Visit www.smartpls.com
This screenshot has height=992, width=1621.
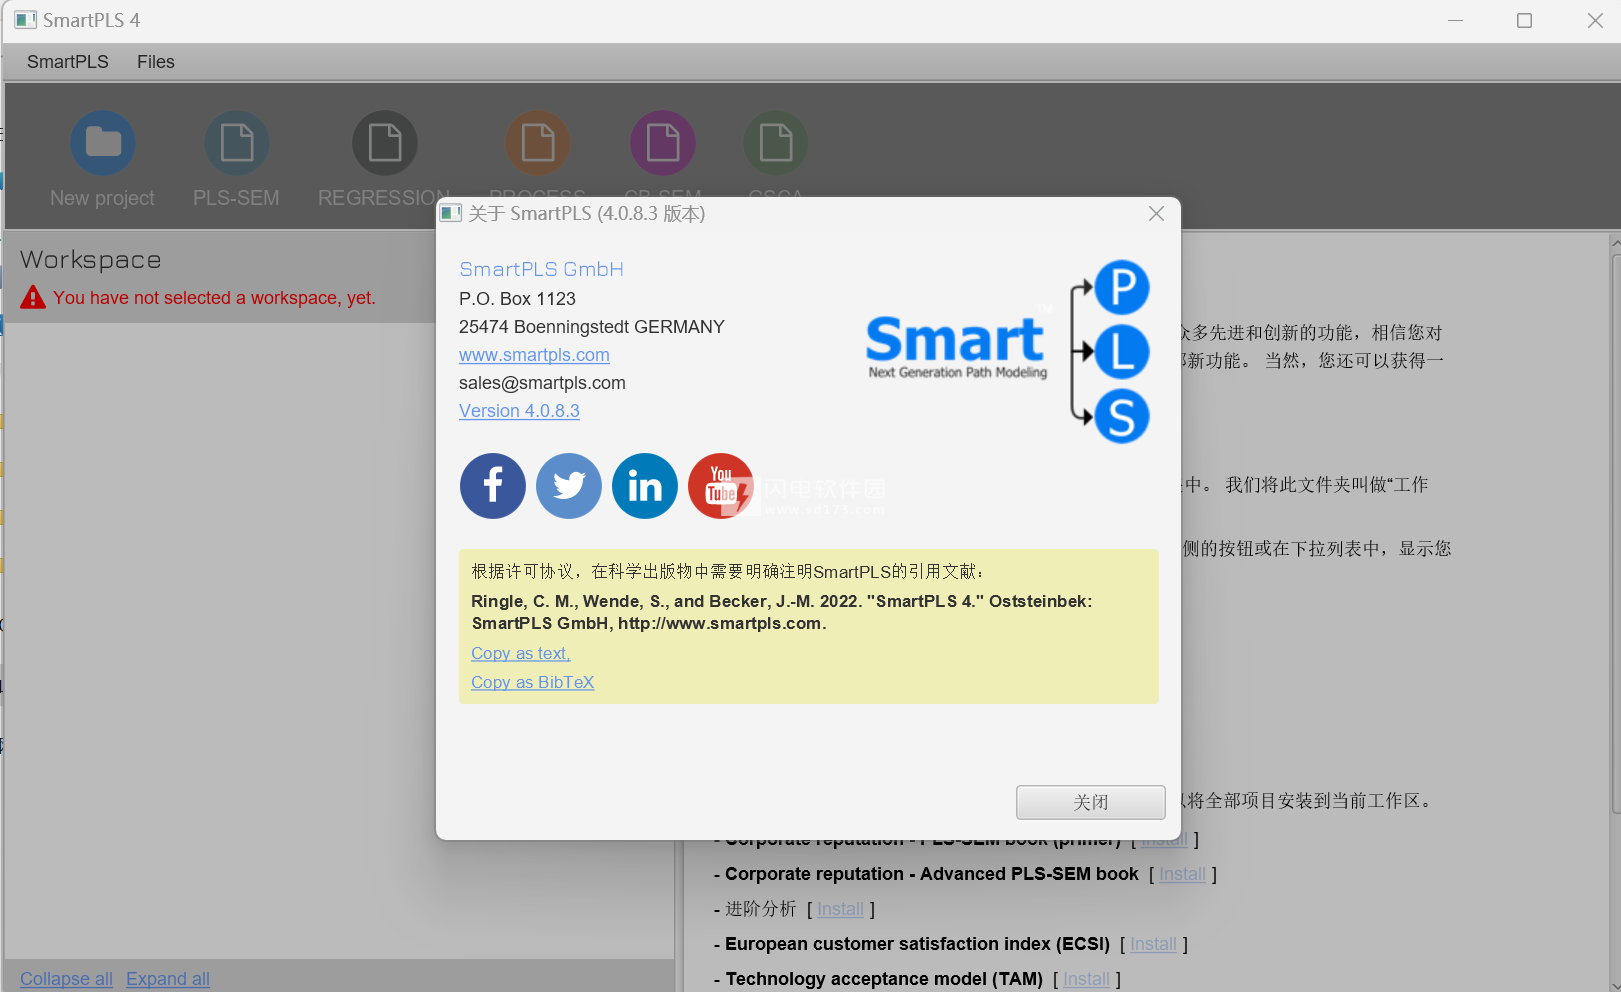(x=534, y=354)
